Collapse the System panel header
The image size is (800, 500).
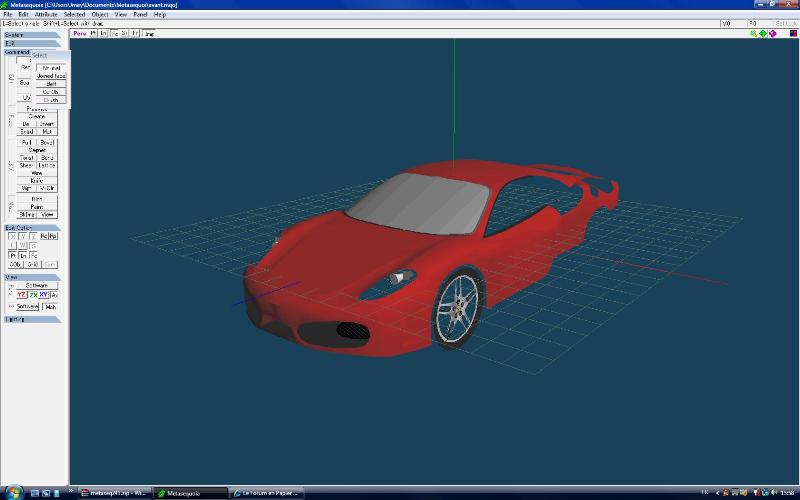[32, 35]
